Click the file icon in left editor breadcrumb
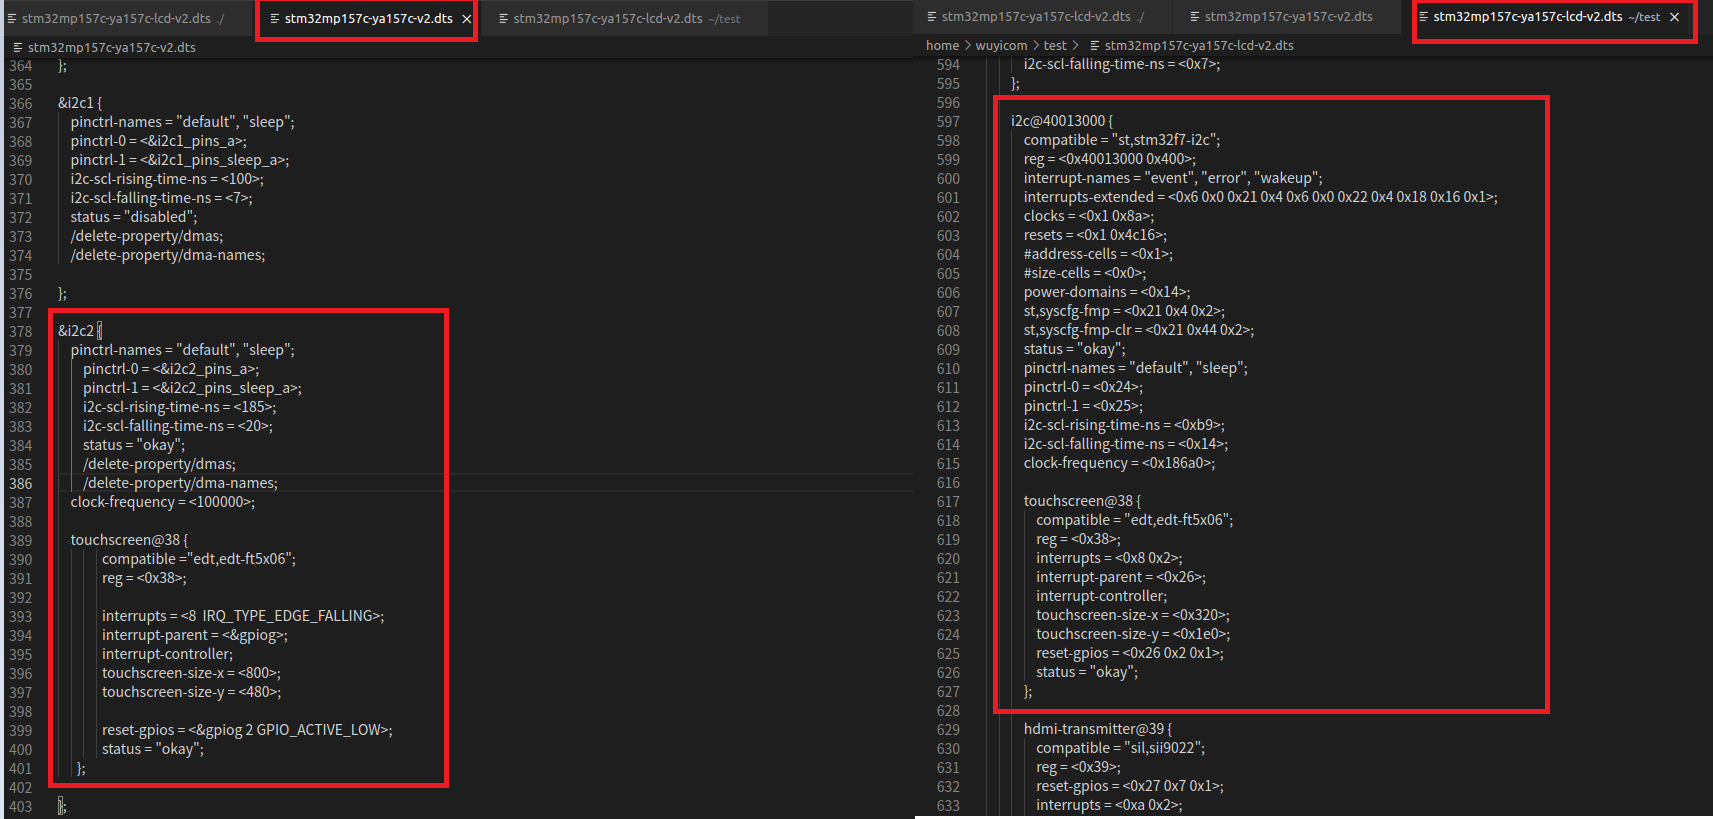 17,47
